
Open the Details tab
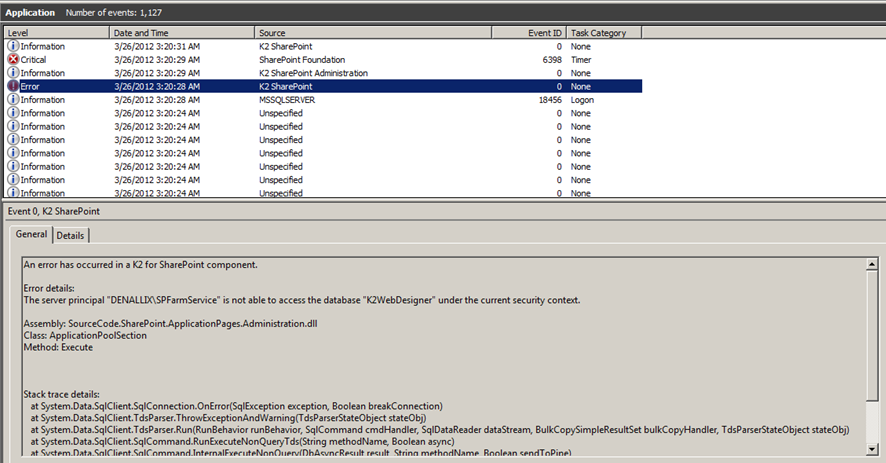pos(71,236)
